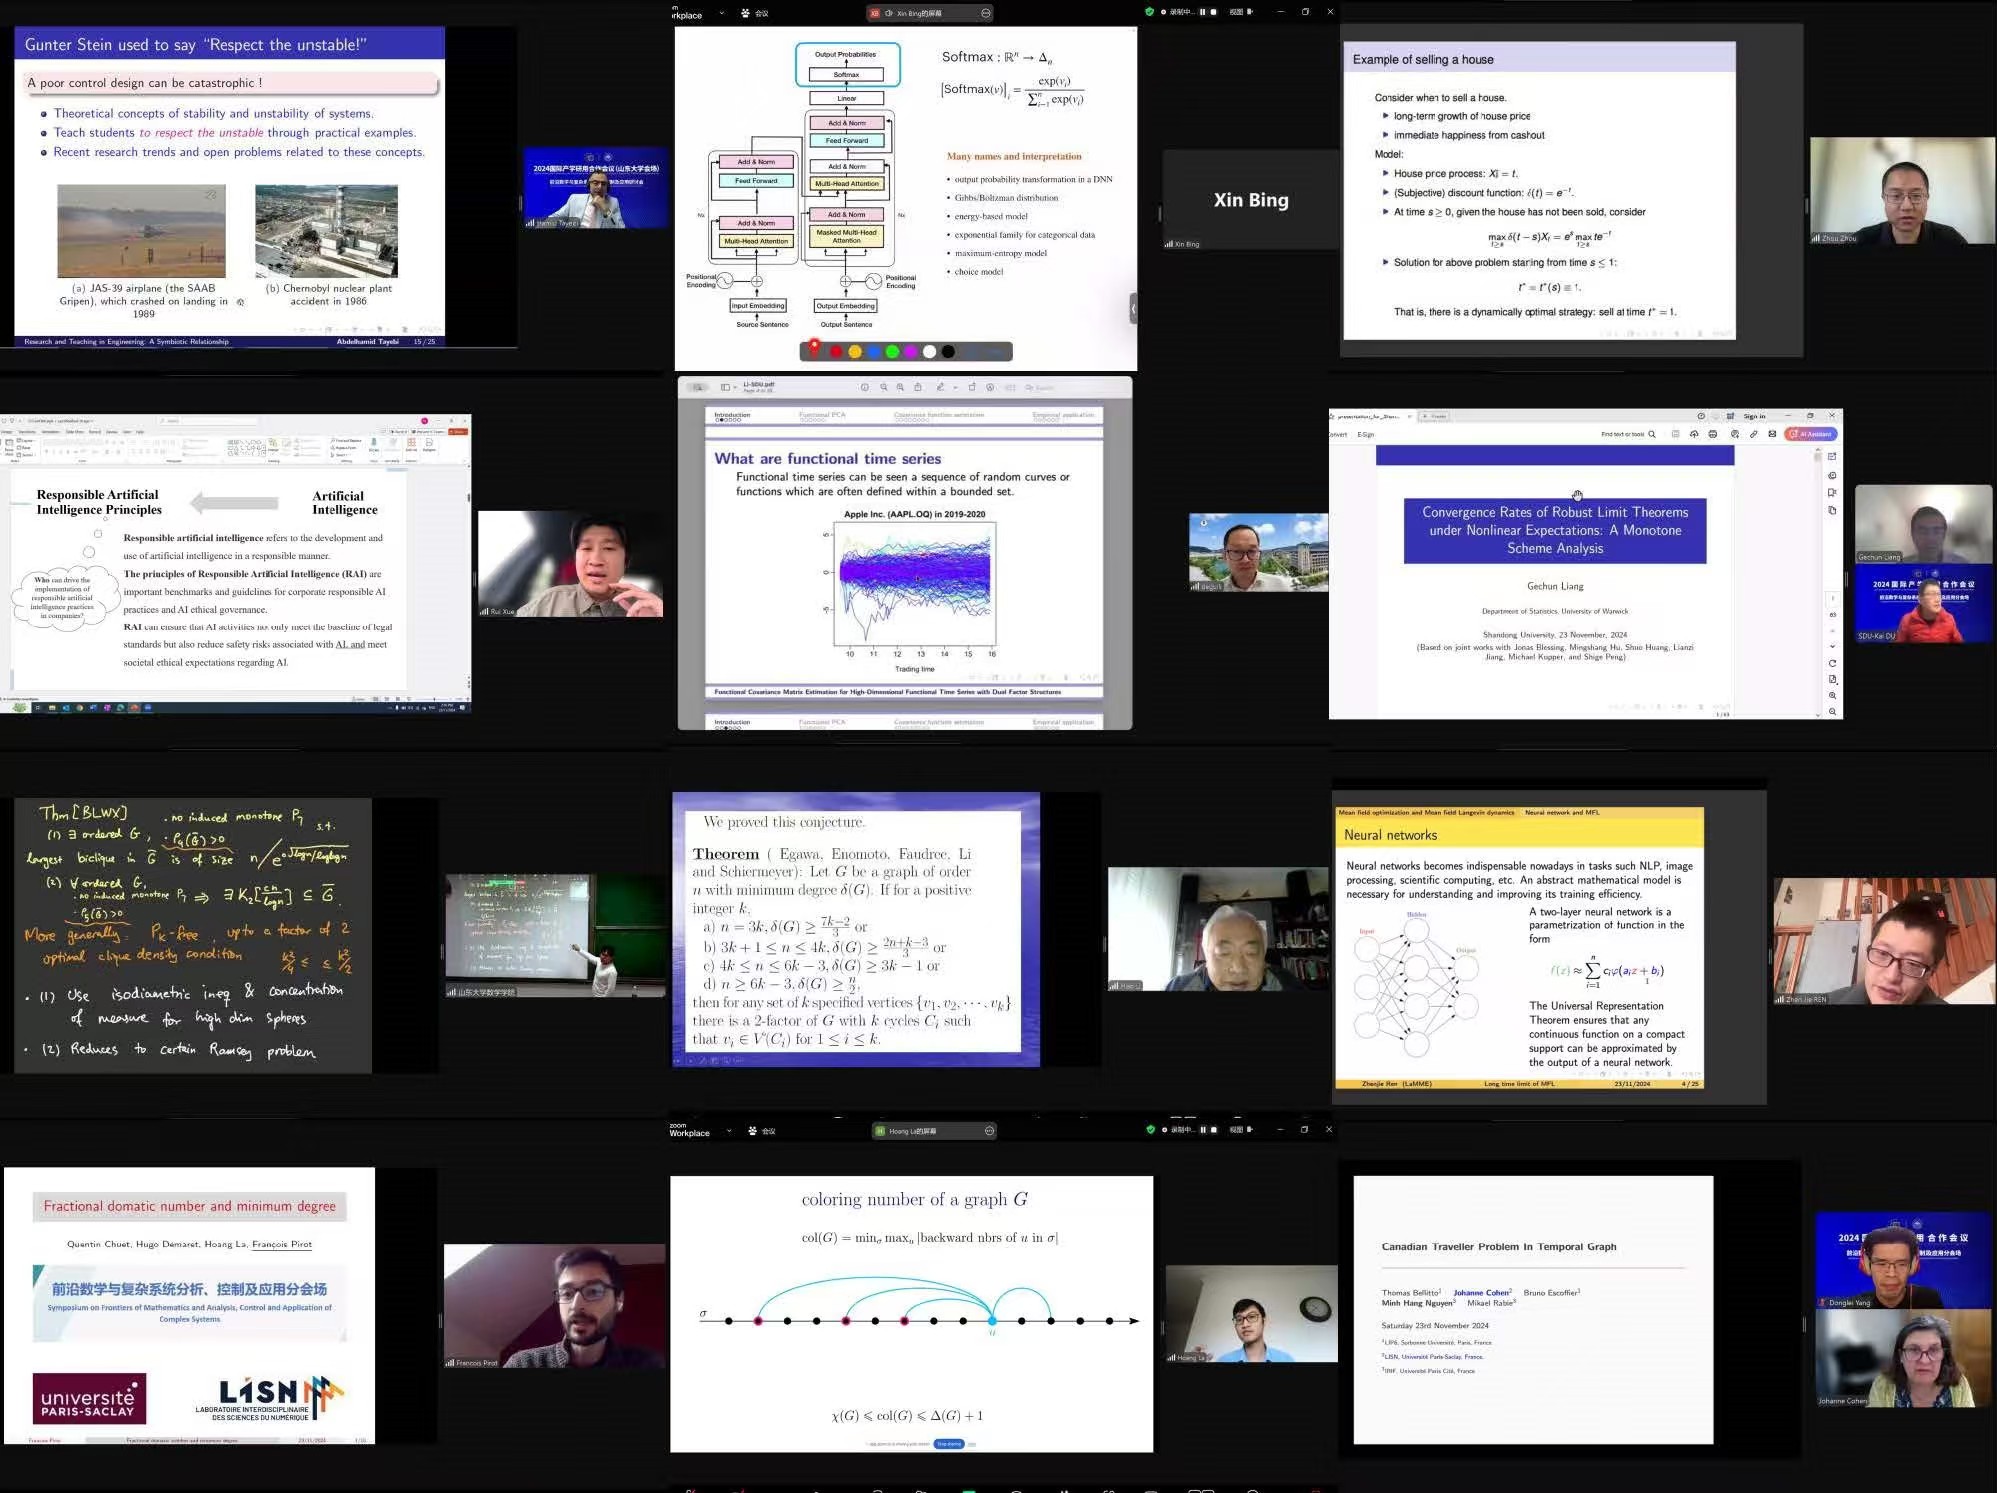Stop the Zoom recording
Viewport: 1997px width, 1493px height.
click(x=1214, y=12)
